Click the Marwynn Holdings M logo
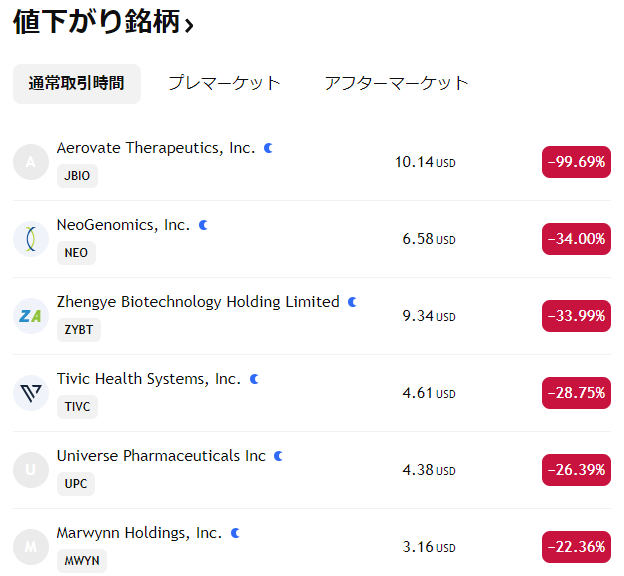Image resolution: width=624 pixels, height=576 pixels. click(31, 547)
